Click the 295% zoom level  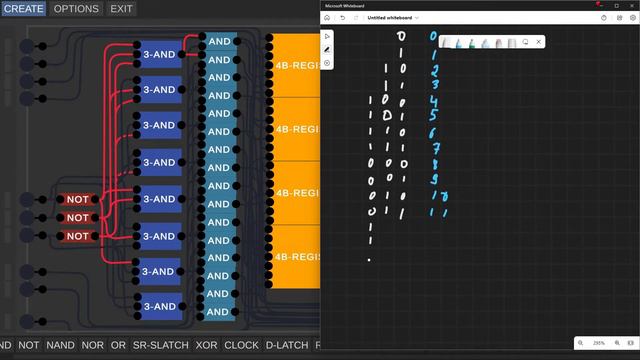pos(599,343)
